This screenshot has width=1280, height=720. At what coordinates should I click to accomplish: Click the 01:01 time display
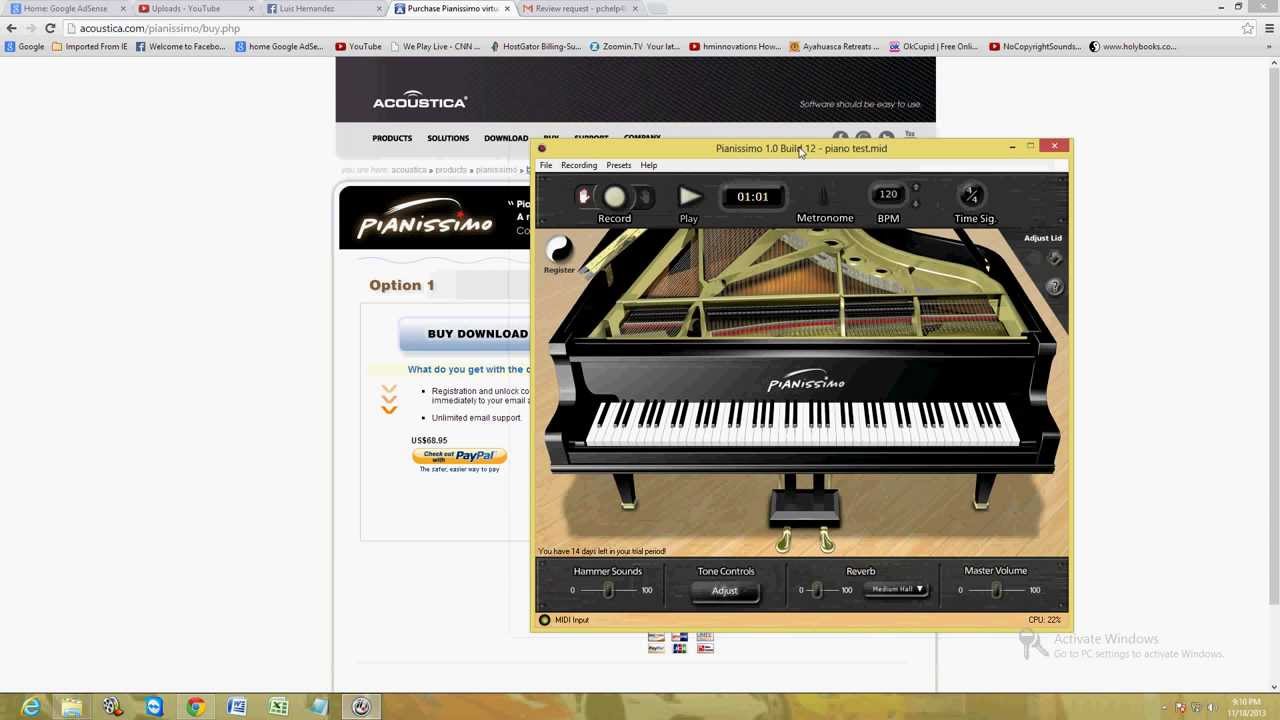tap(753, 197)
